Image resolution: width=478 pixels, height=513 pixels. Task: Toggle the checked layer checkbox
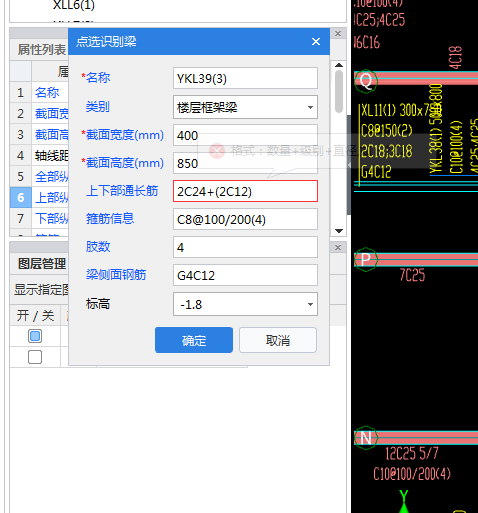[35, 336]
